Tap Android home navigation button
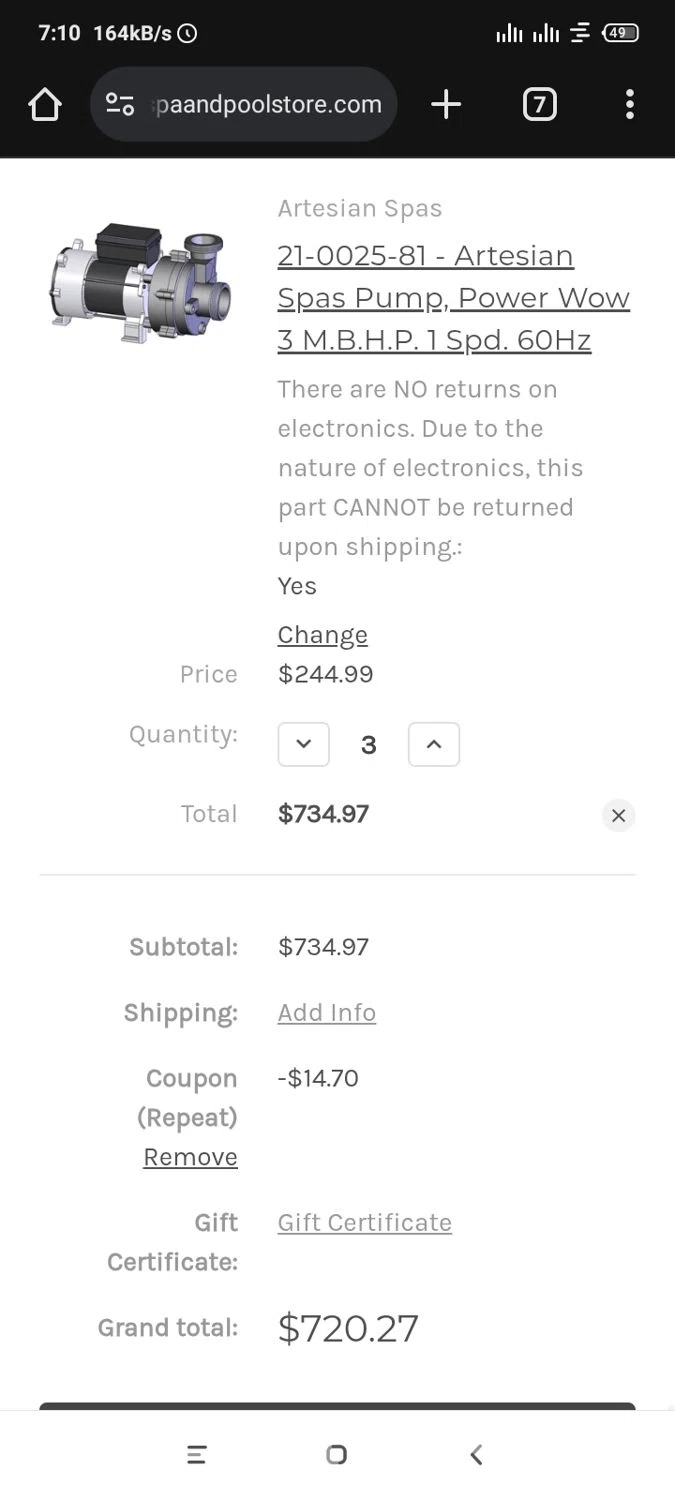This screenshot has height=1500, width=675. pos(337,1455)
